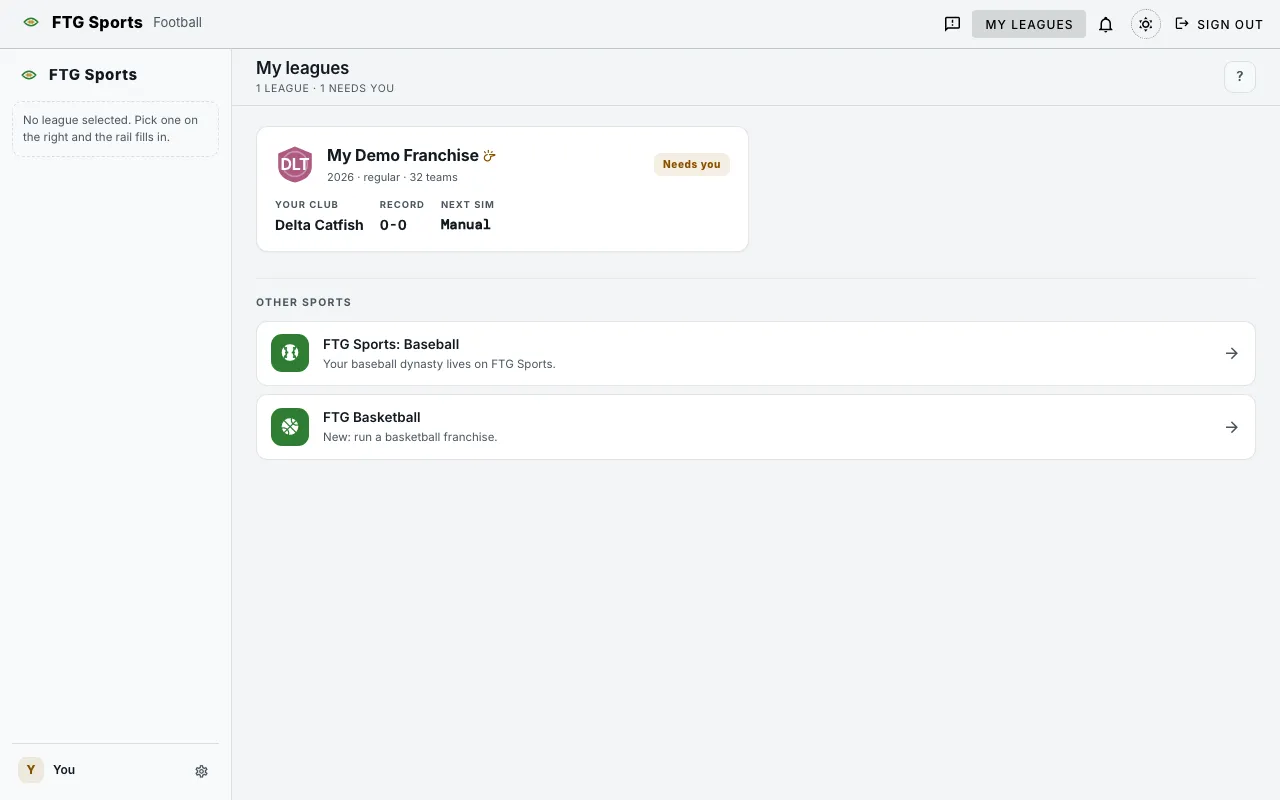Screen dimensions: 1280x800
Task: Click the No league selected notice
Action: (115, 129)
